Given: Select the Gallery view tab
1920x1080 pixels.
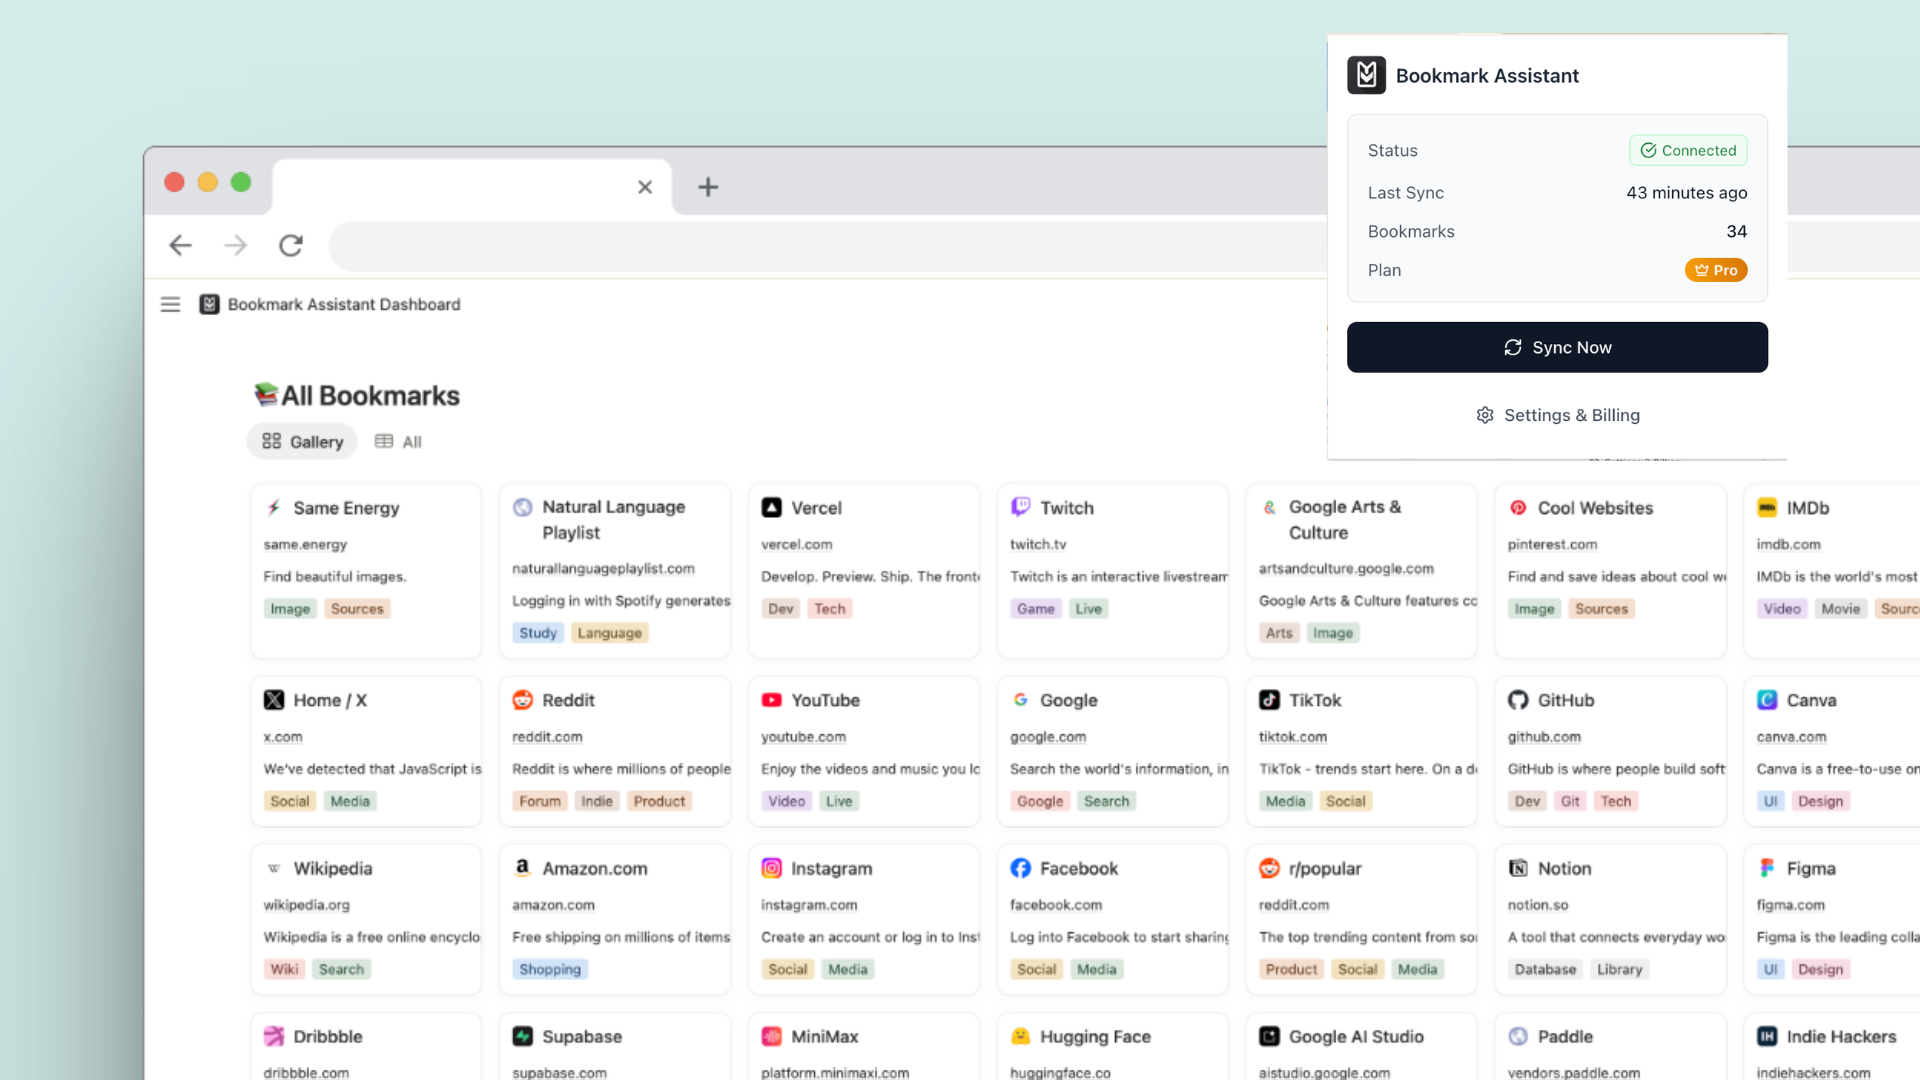Looking at the screenshot, I should click(x=301, y=441).
